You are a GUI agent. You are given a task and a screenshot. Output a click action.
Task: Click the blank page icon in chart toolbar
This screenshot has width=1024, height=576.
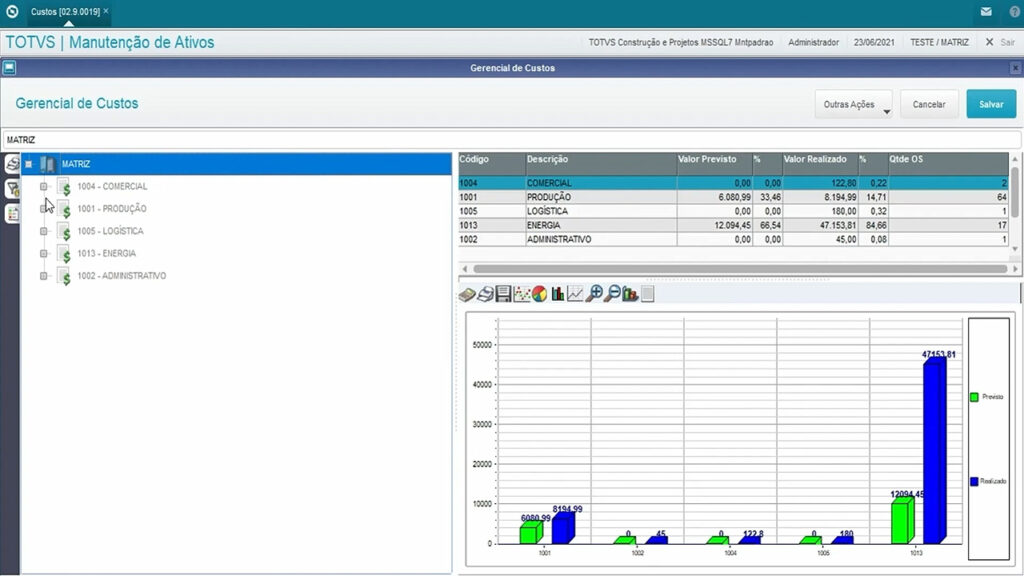click(x=647, y=295)
